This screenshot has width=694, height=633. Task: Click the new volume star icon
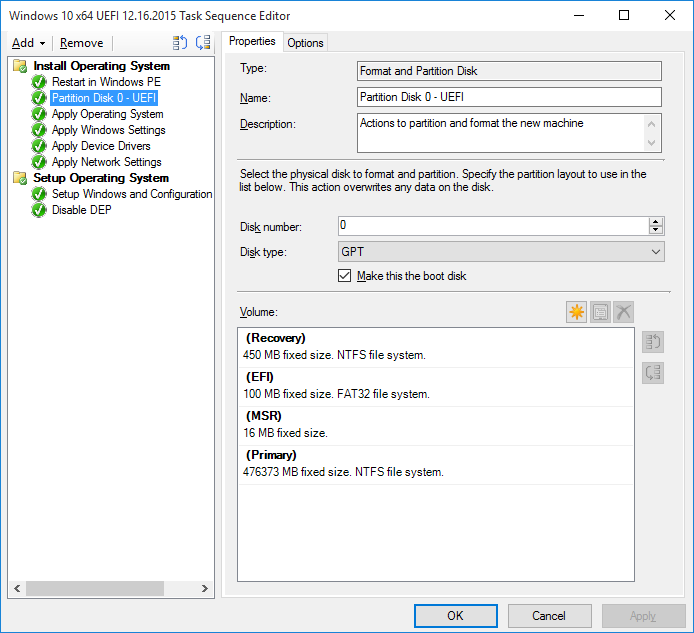(576, 312)
